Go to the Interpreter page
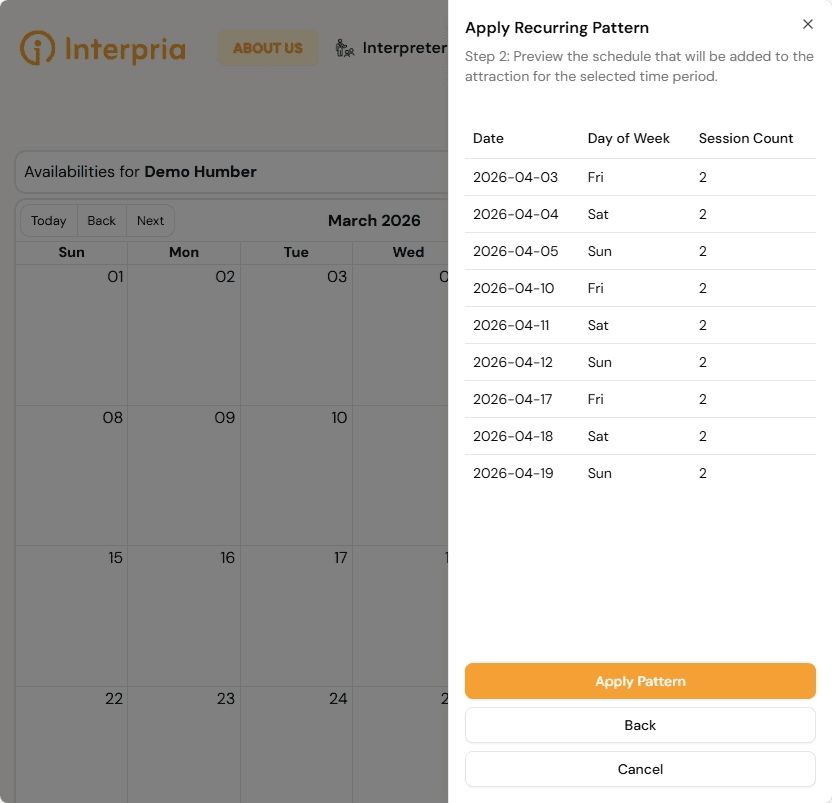This screenshot has width=832, height=803. click(x=405, y=47)
